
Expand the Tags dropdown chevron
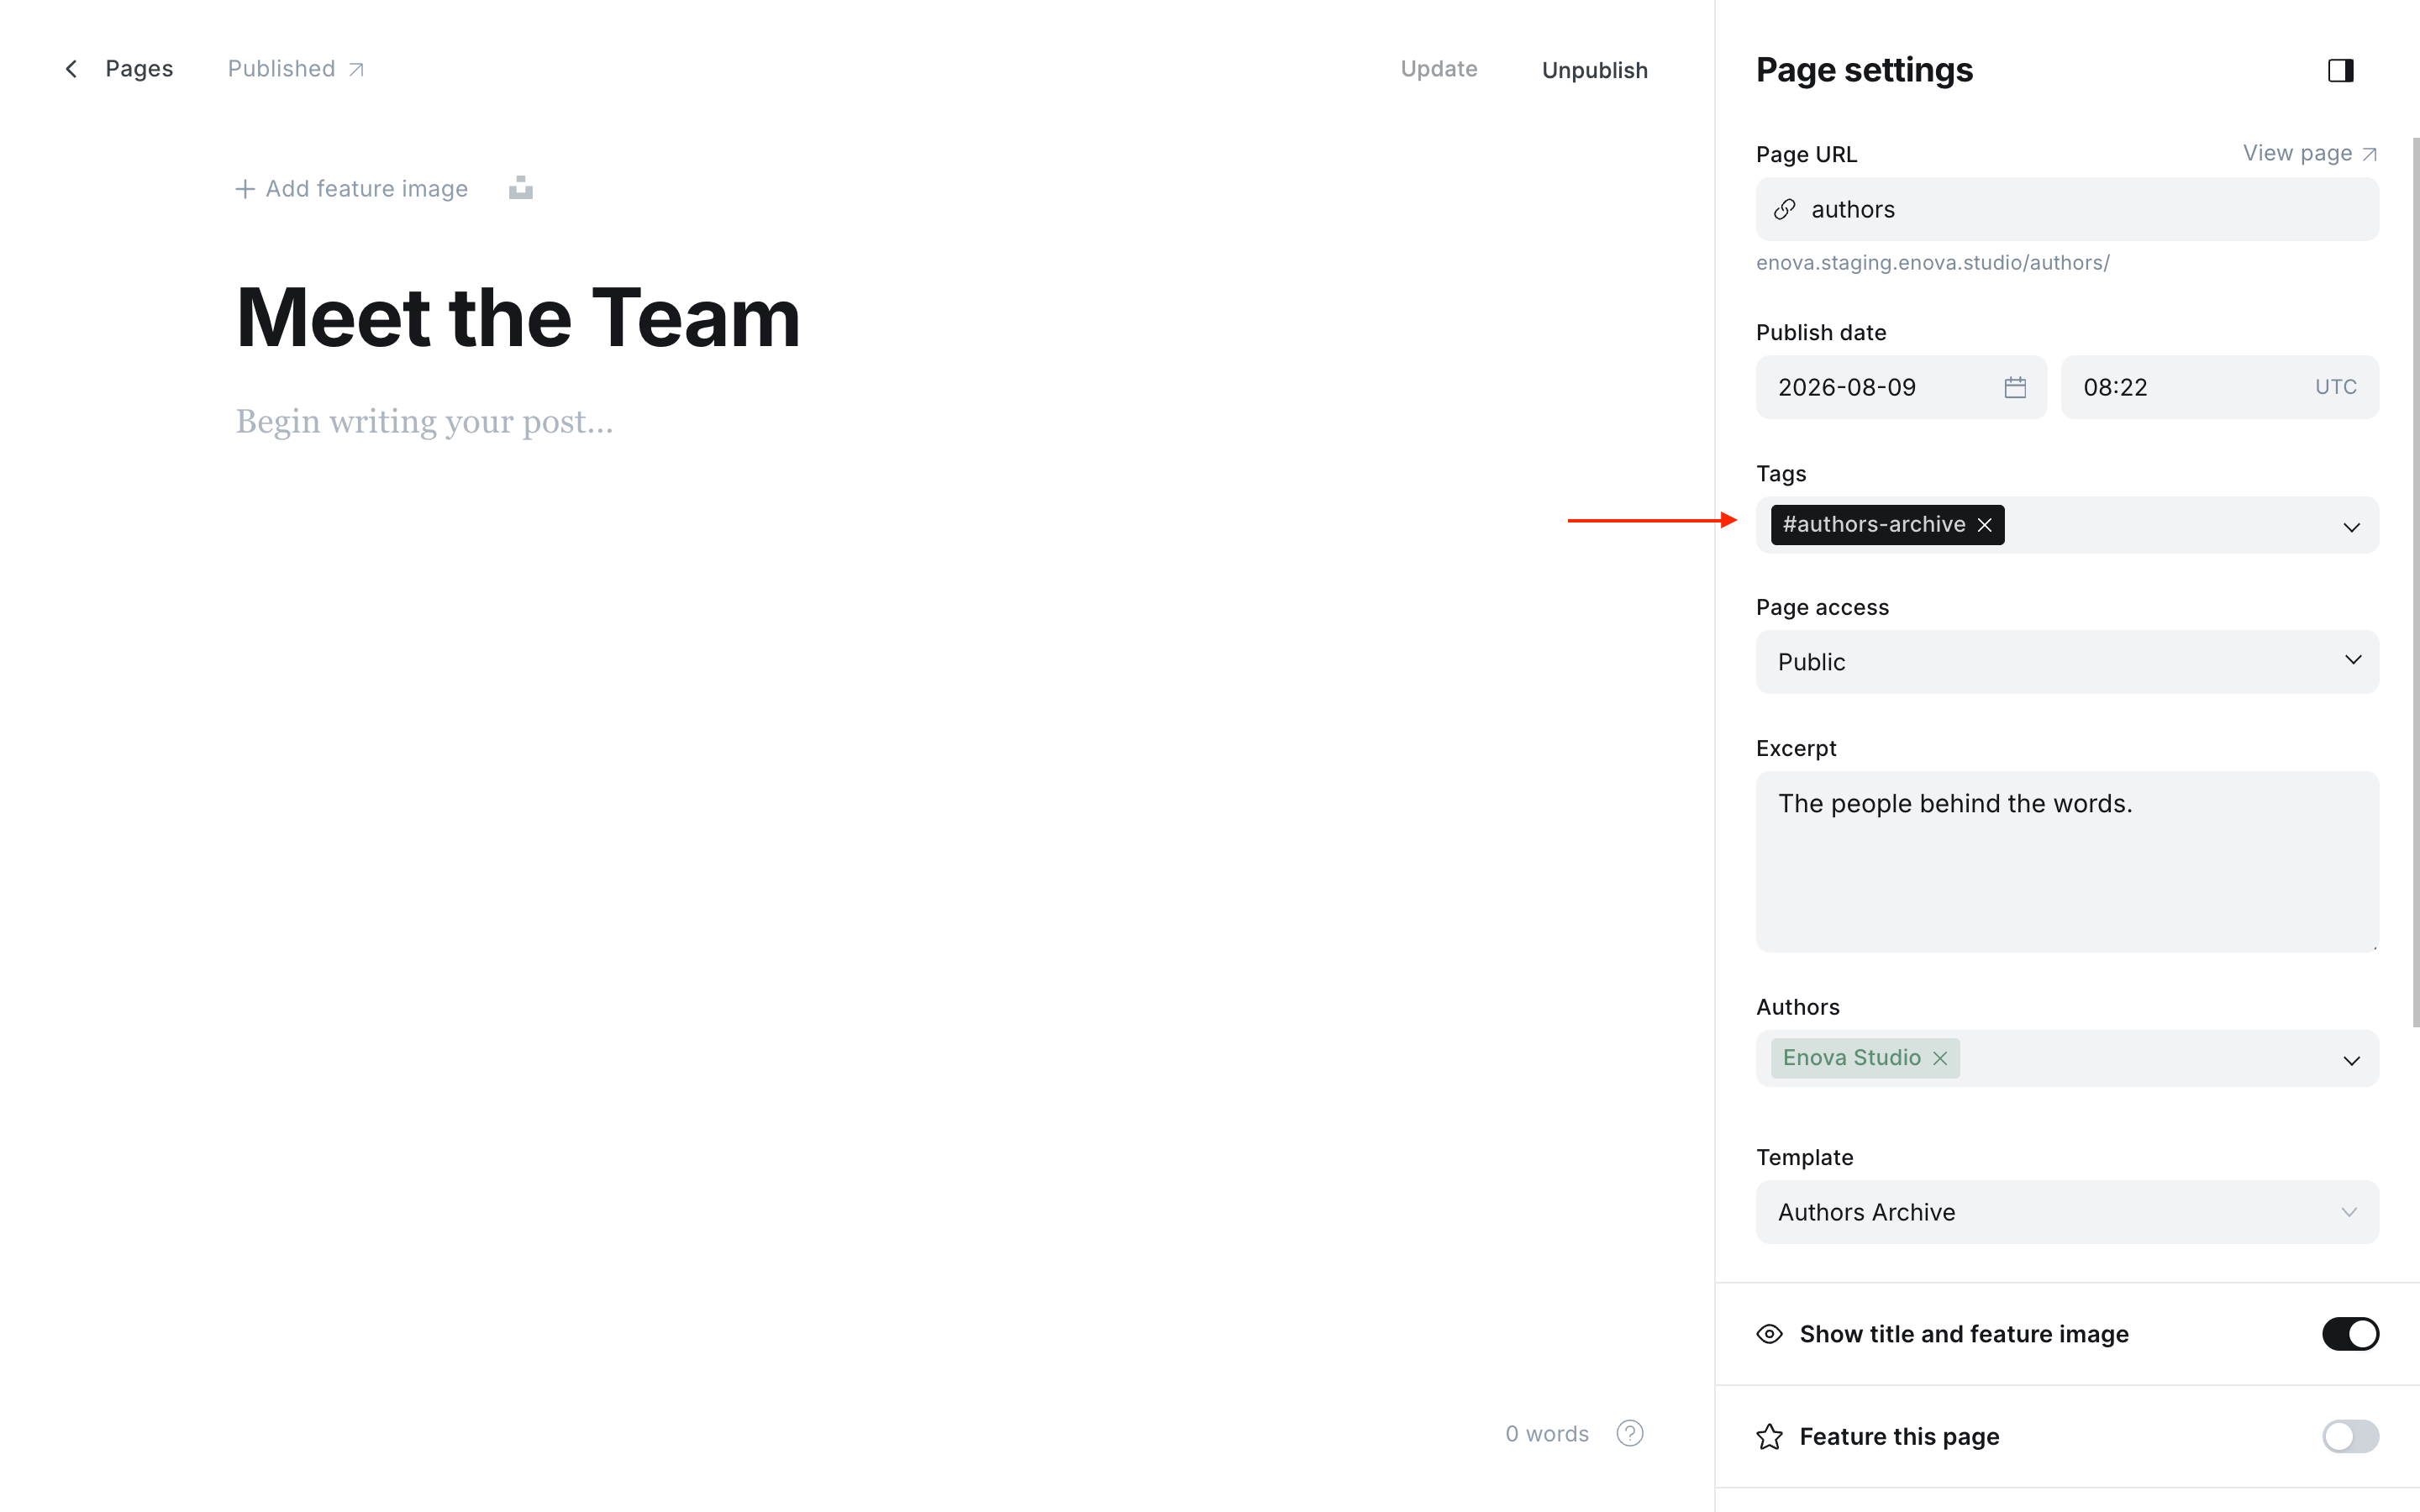click(x=2351, y=527)
